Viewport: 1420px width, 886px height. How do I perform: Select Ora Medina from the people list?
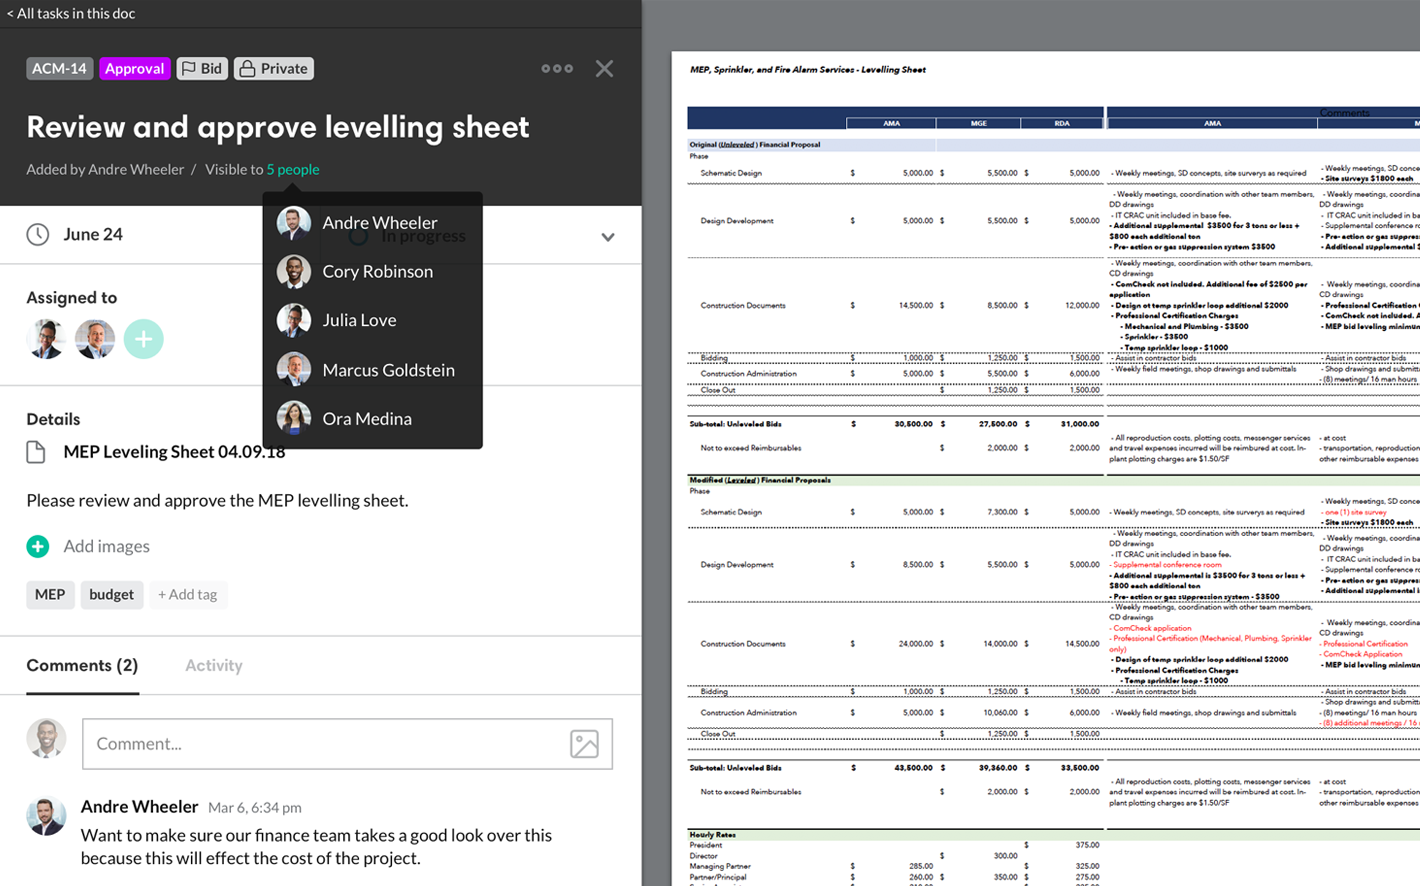click(366, 419)
